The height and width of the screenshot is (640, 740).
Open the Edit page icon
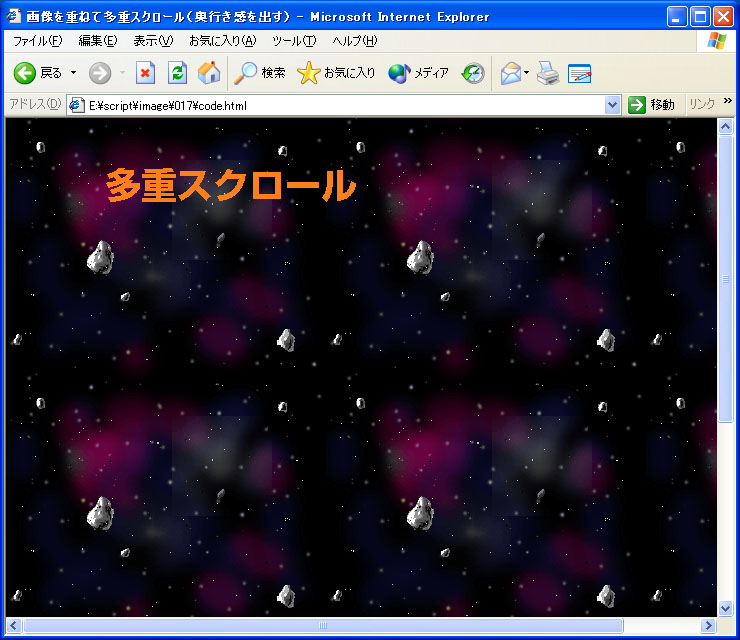coord(580,73)
